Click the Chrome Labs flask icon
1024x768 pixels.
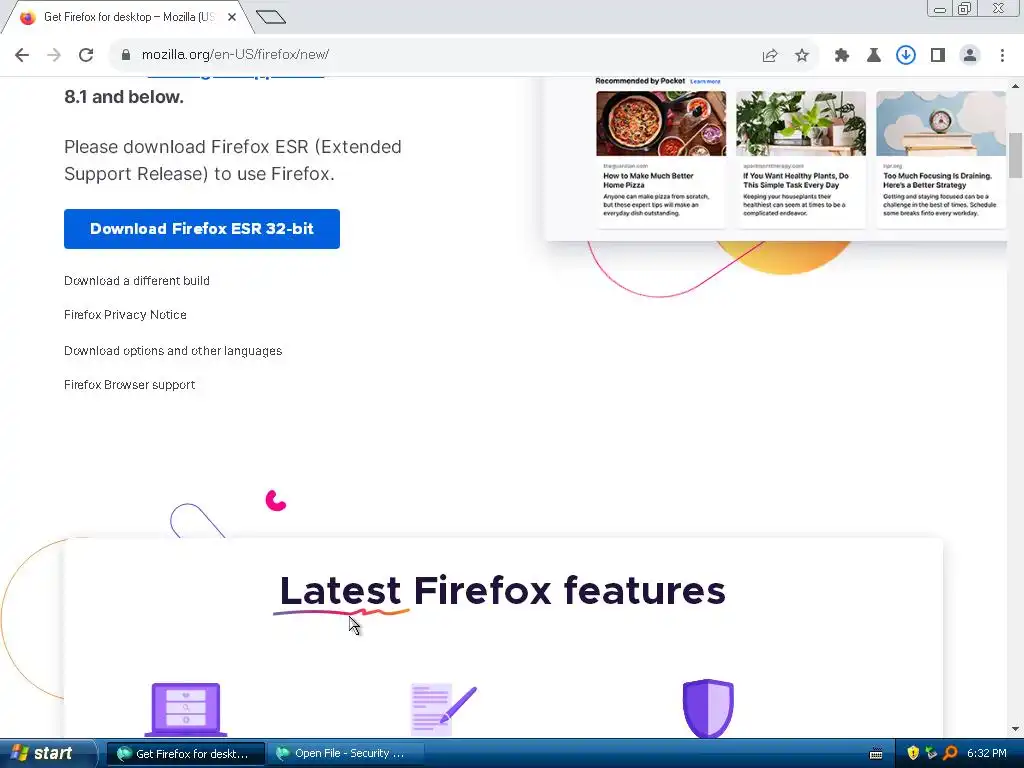click(x=874, y=56)
